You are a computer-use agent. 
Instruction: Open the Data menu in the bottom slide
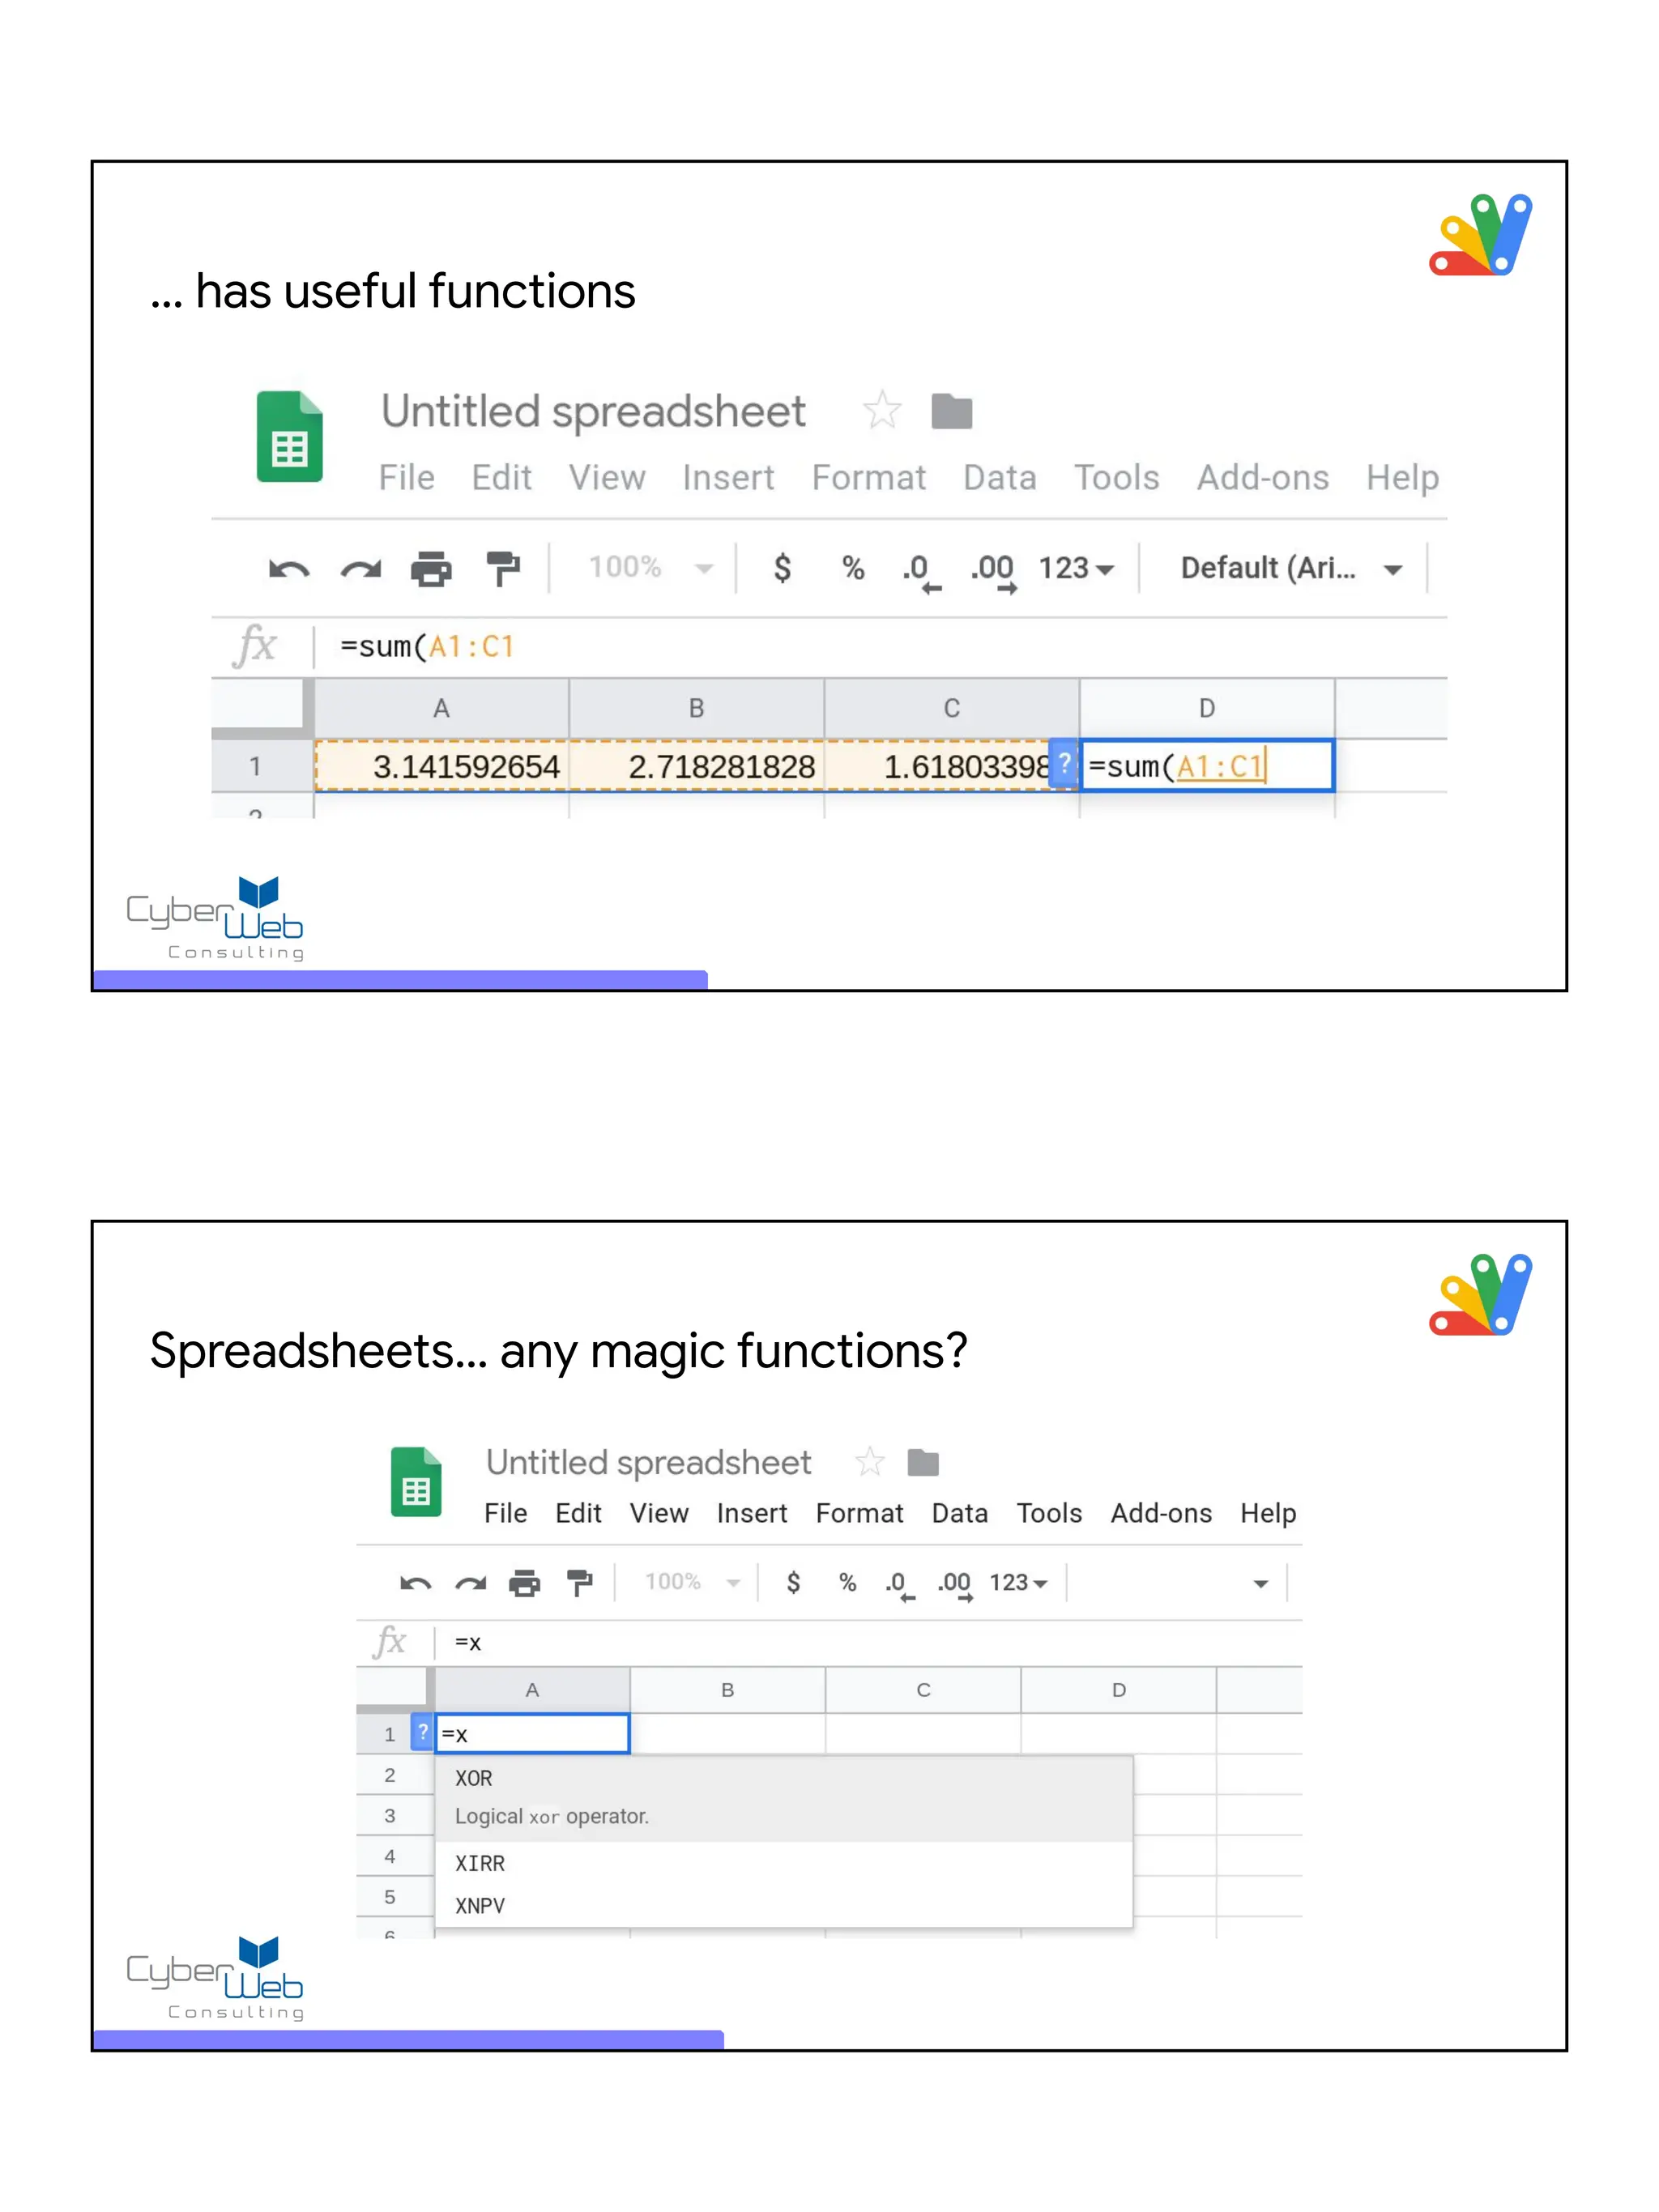pyautogui.click(x=959, y=1512)
